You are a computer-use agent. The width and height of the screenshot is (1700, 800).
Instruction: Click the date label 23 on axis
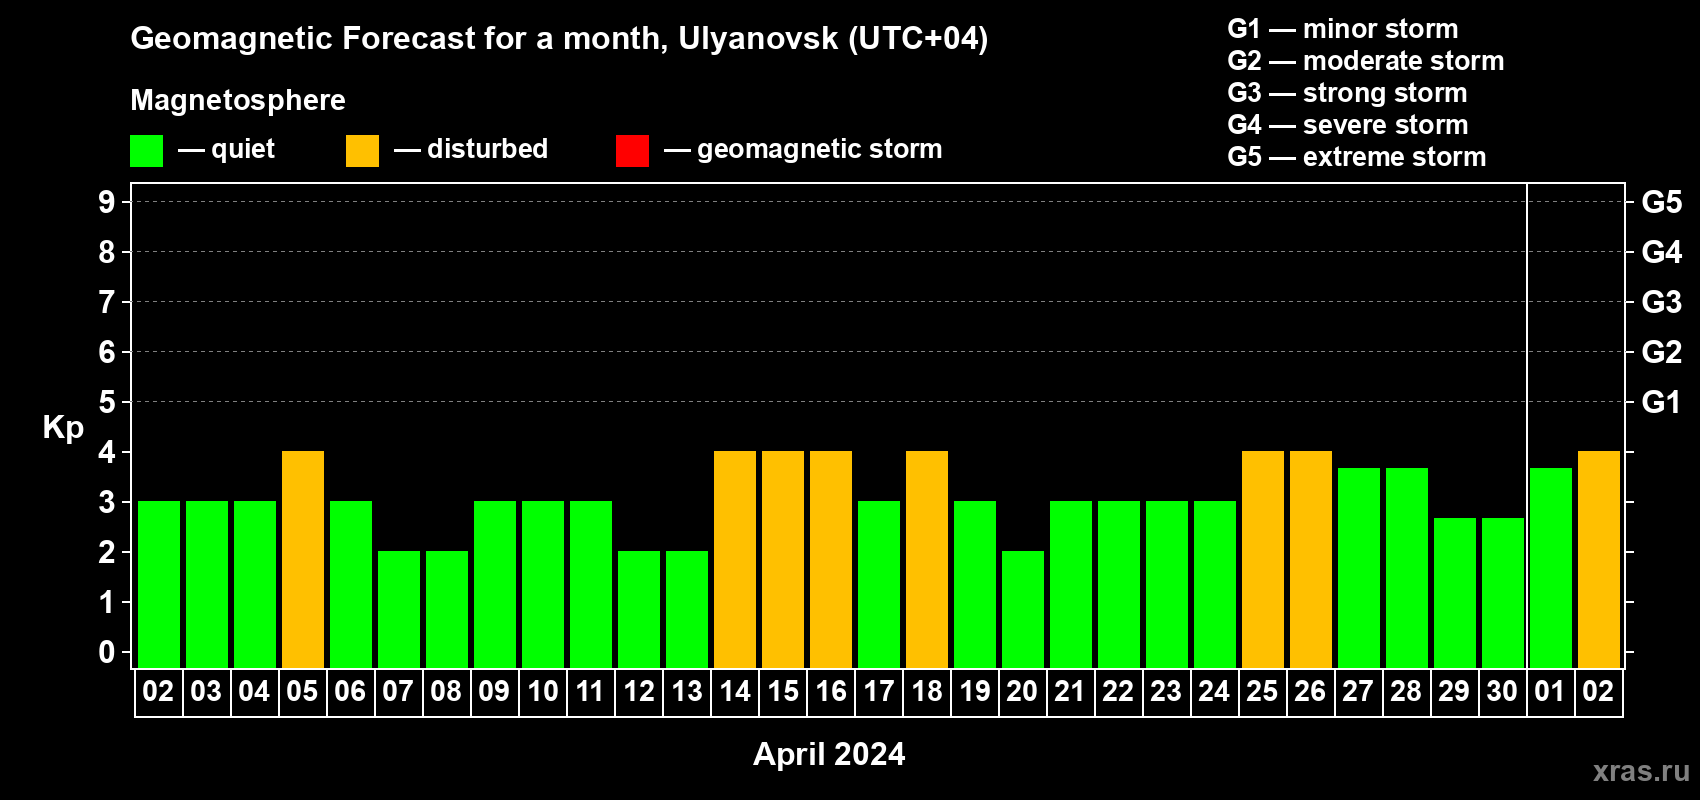click(x=1166, y=692)
